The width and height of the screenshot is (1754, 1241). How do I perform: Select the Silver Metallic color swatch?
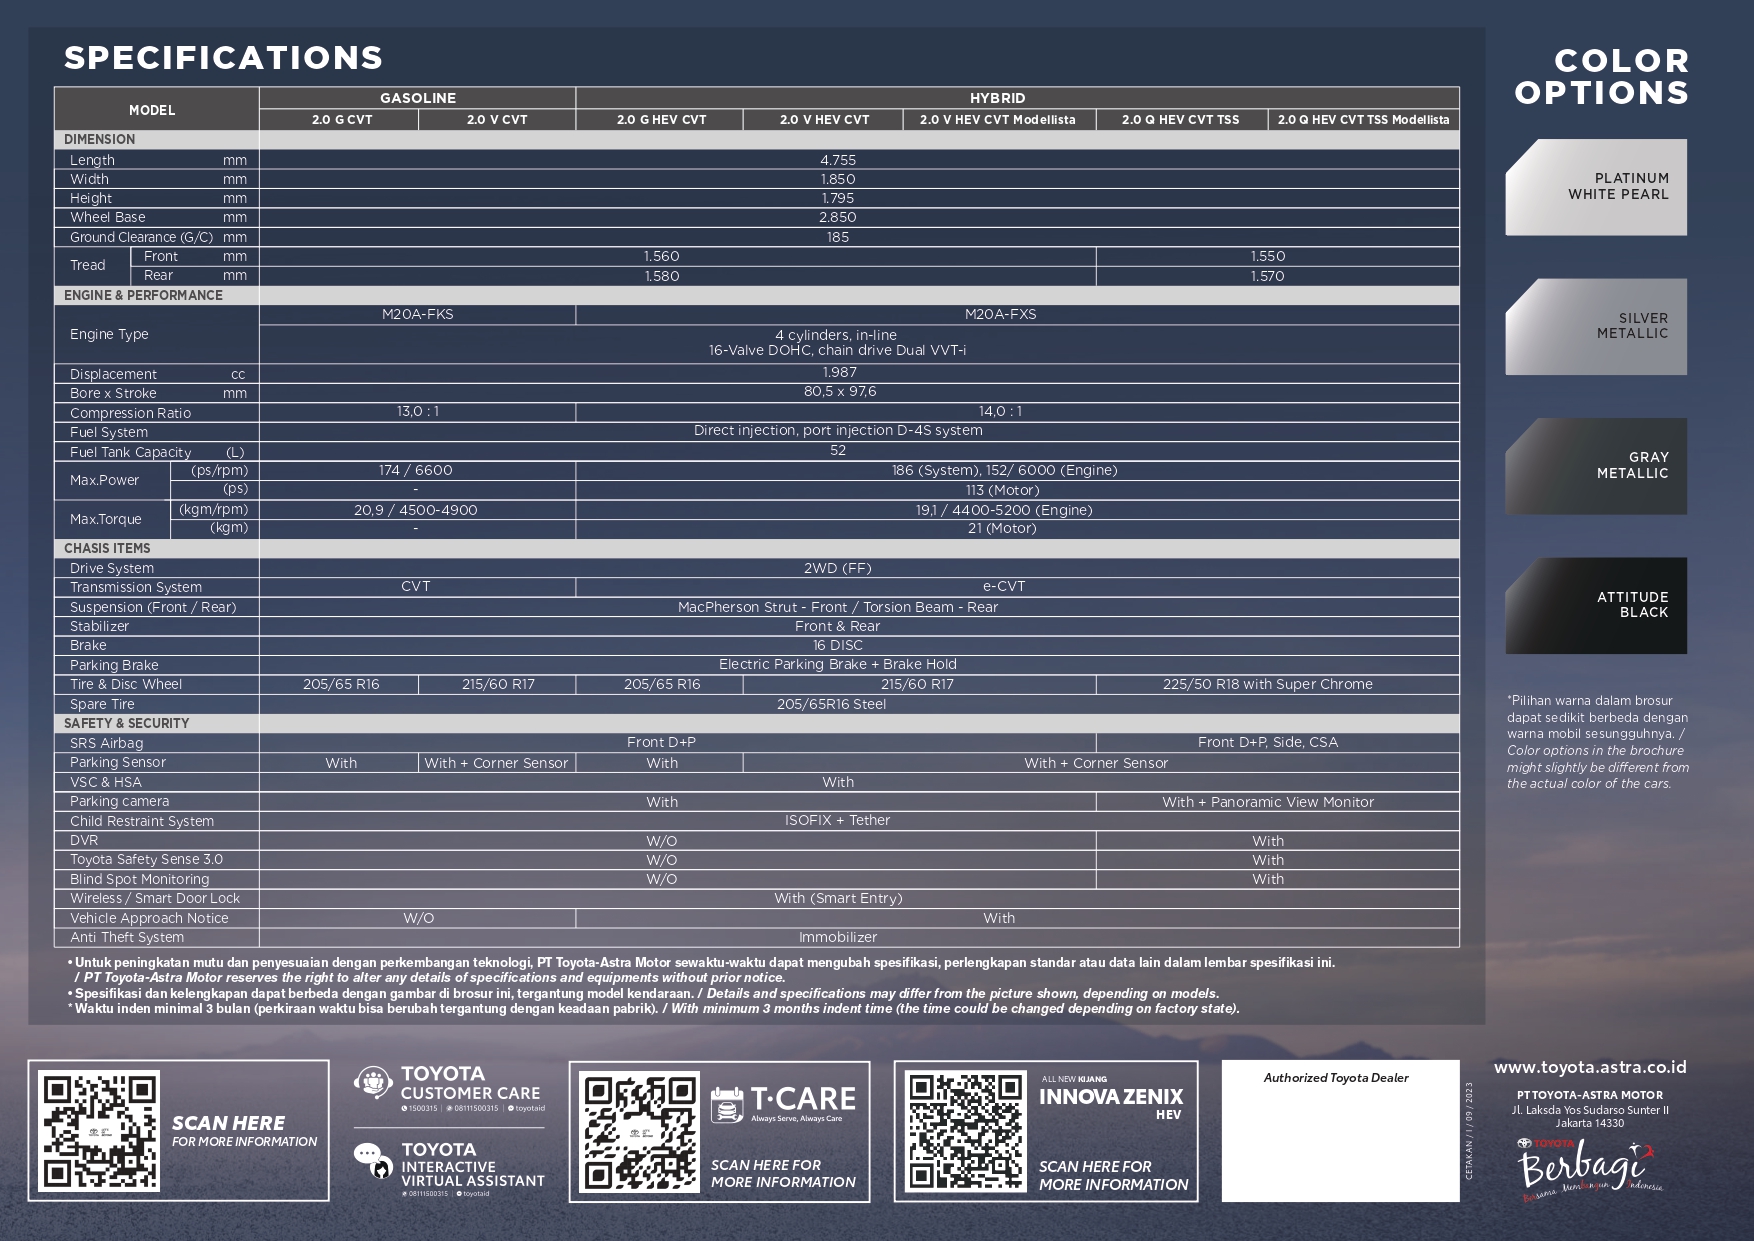pyautogui.click(x=1596, y=327)
